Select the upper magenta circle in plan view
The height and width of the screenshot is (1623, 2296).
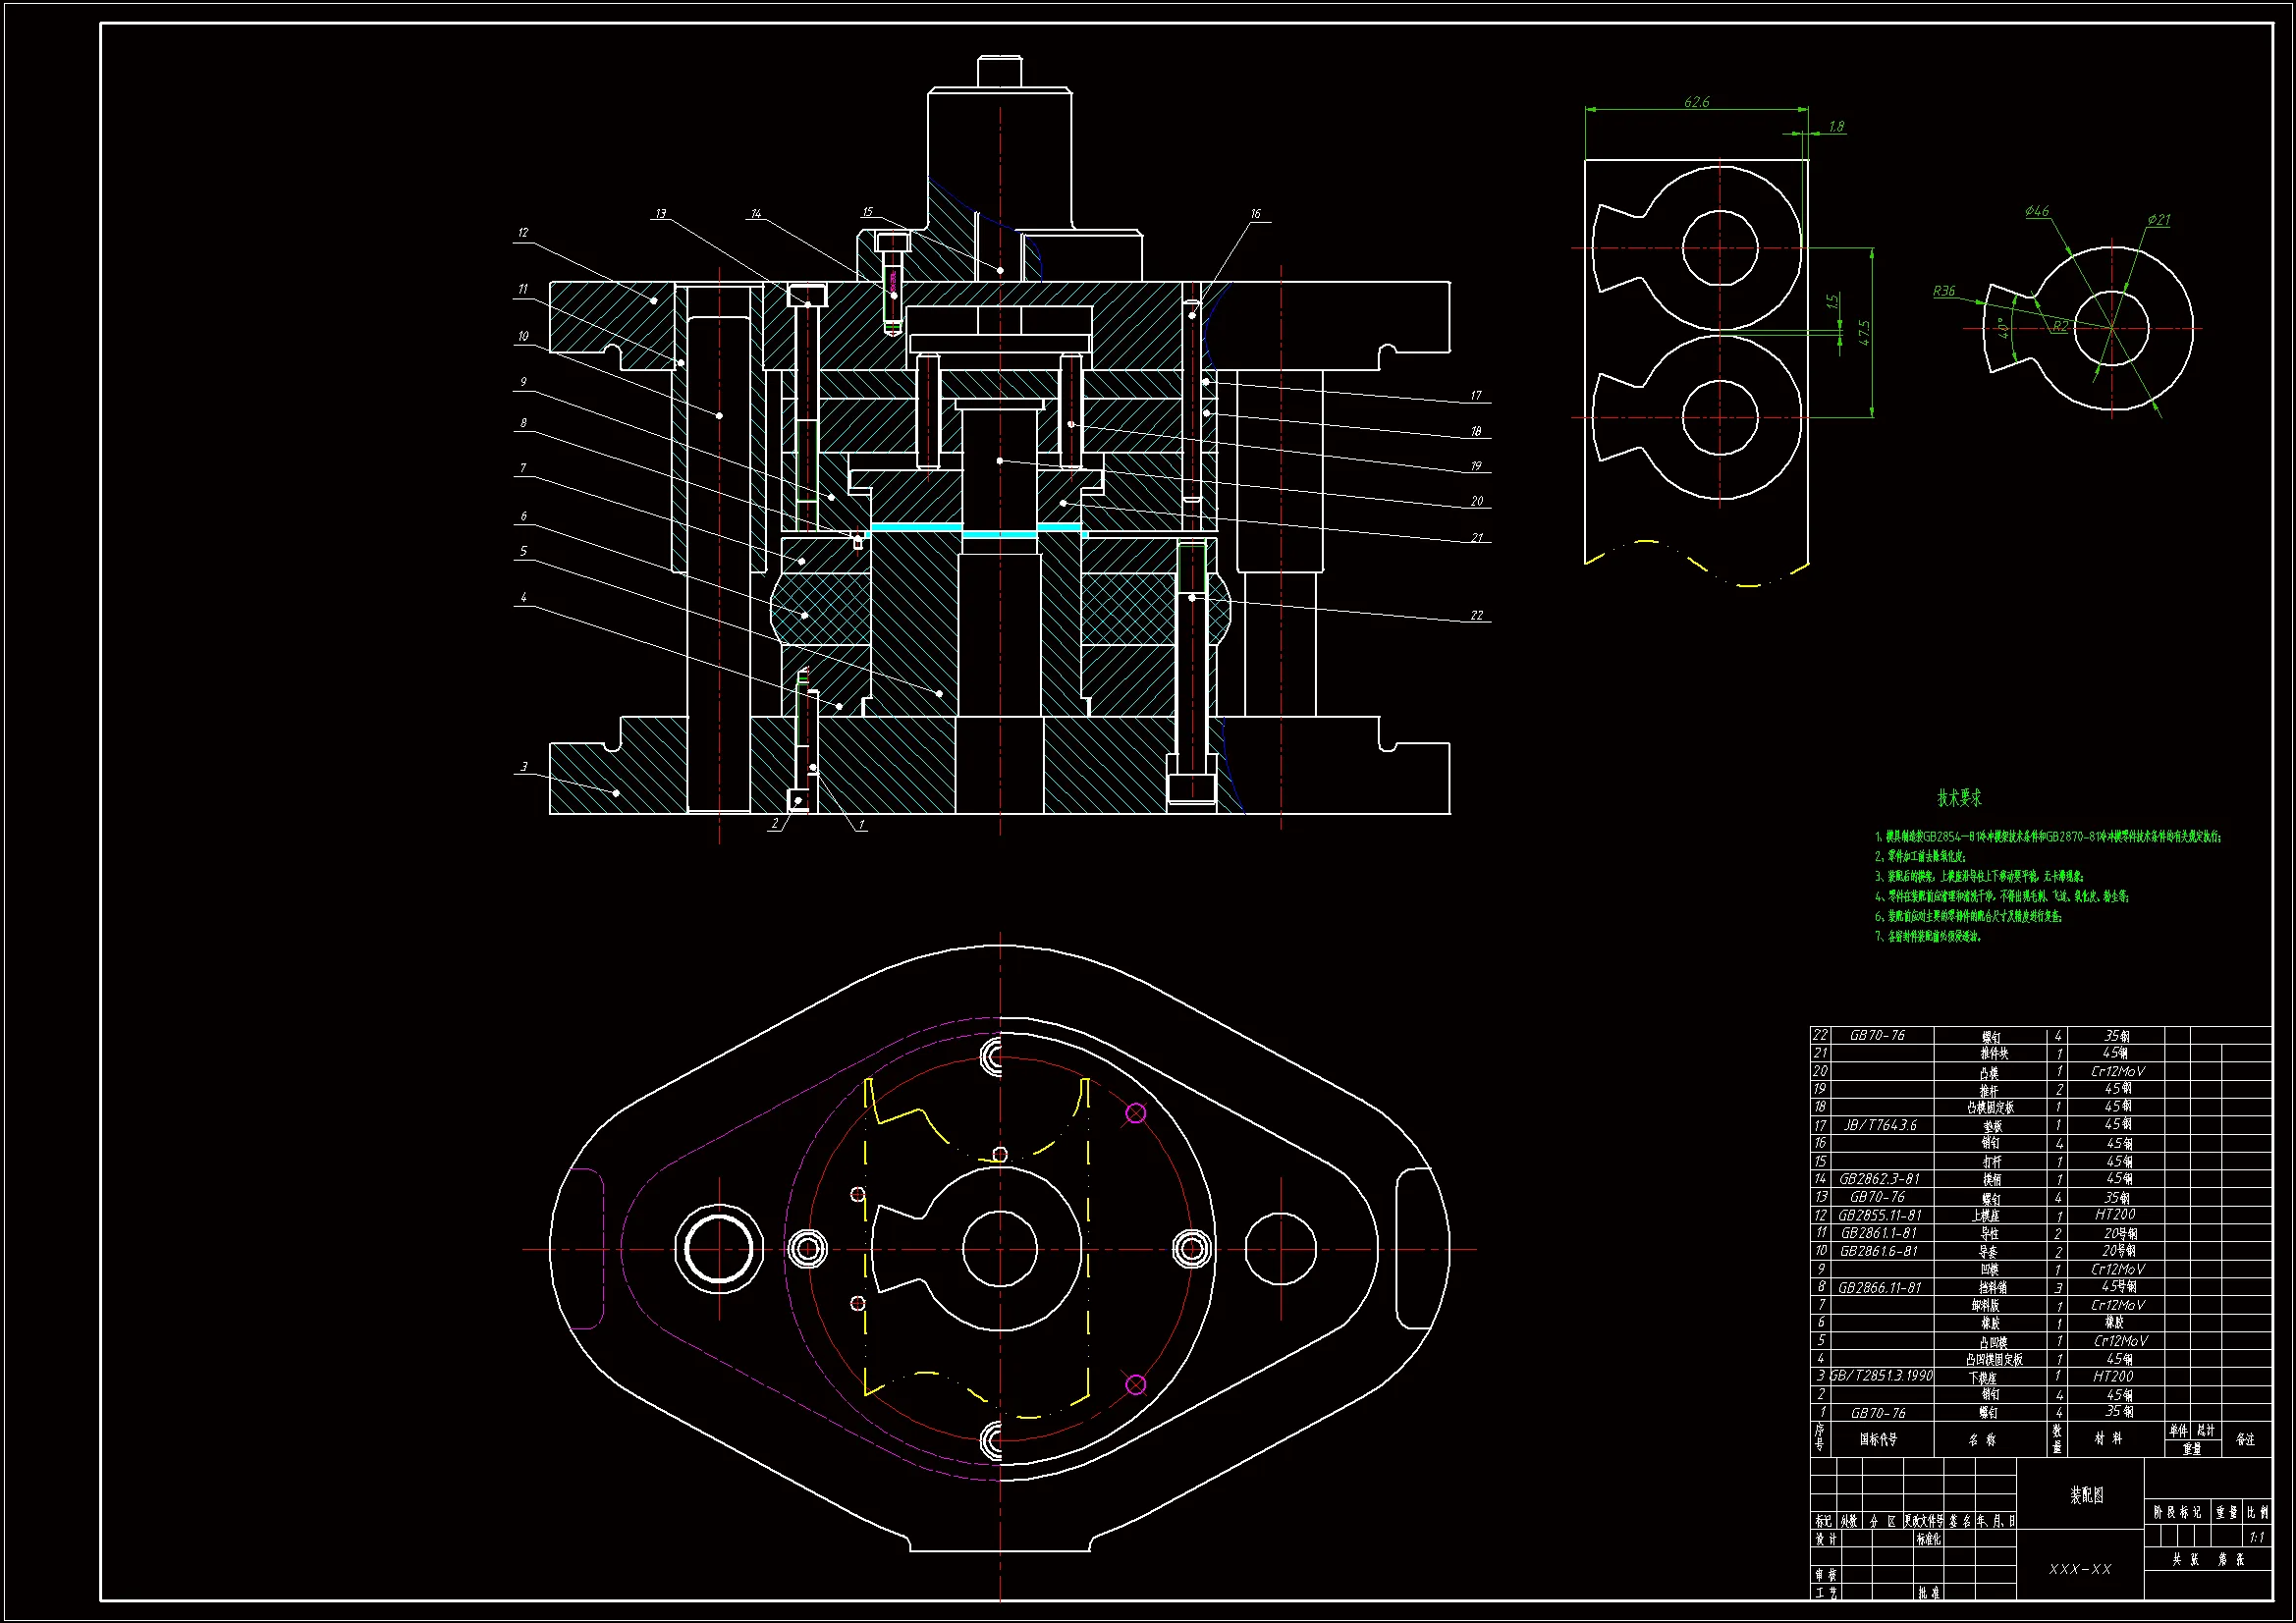pyautogui.click(x=1135, y=1112)
